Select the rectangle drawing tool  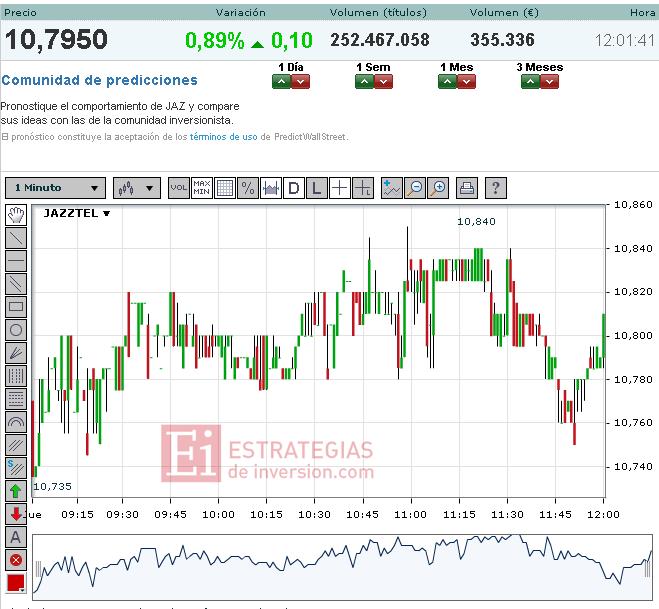(x=16, y=306)
